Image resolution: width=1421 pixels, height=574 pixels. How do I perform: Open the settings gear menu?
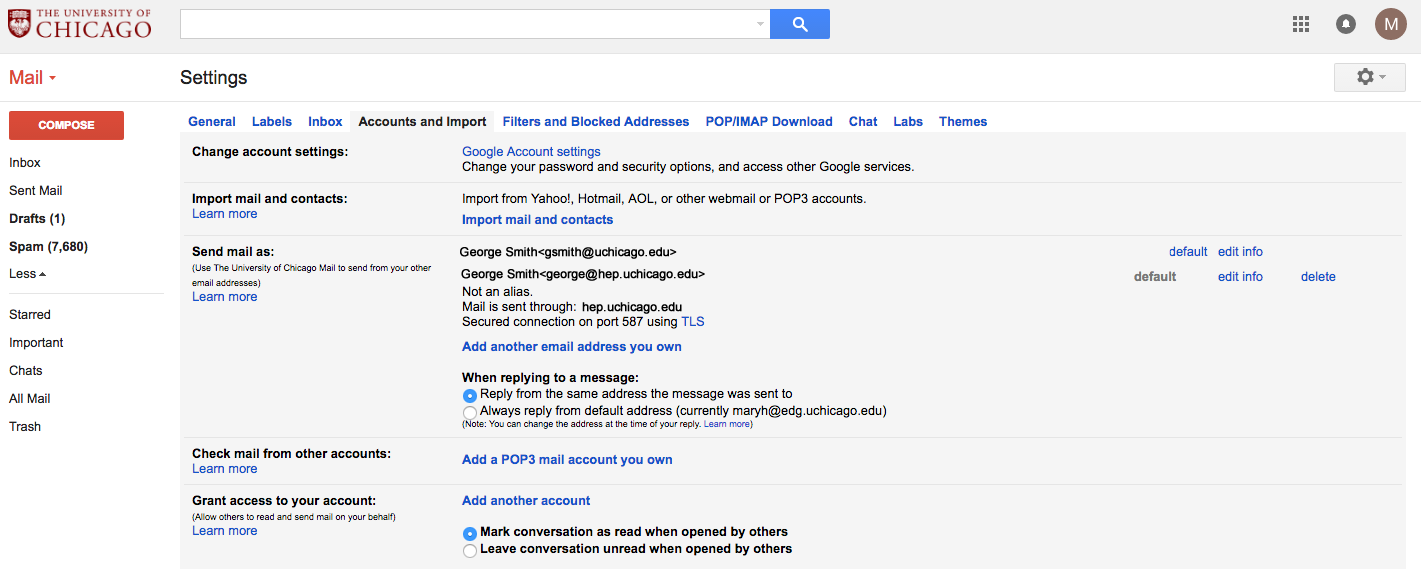tap(1370, 77)
